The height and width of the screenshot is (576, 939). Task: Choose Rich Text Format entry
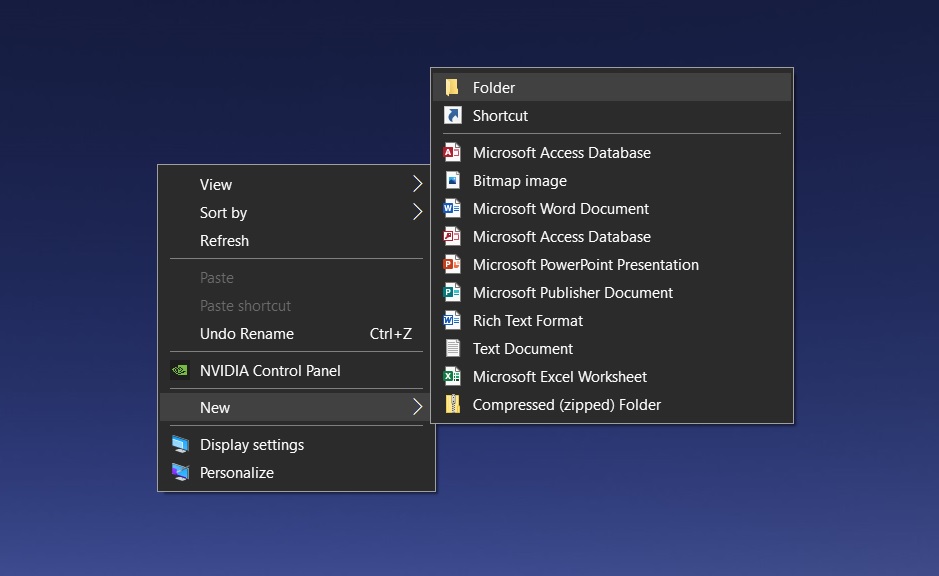[612, 321]
